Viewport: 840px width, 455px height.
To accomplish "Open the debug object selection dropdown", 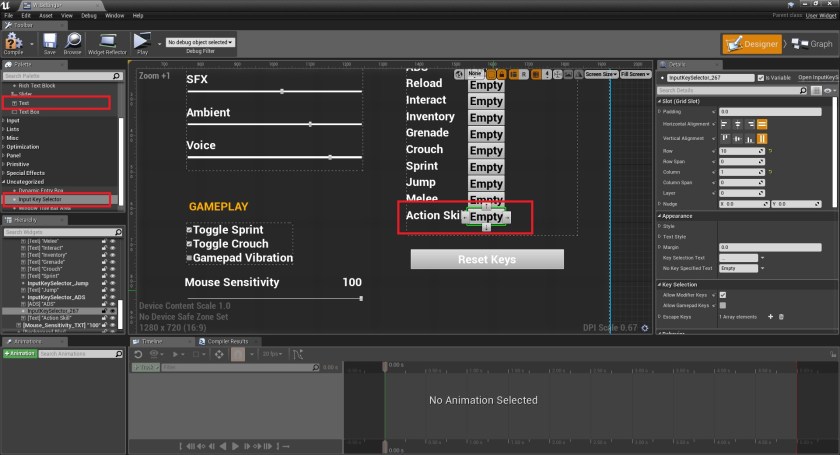I will click(x=200, y=42).
